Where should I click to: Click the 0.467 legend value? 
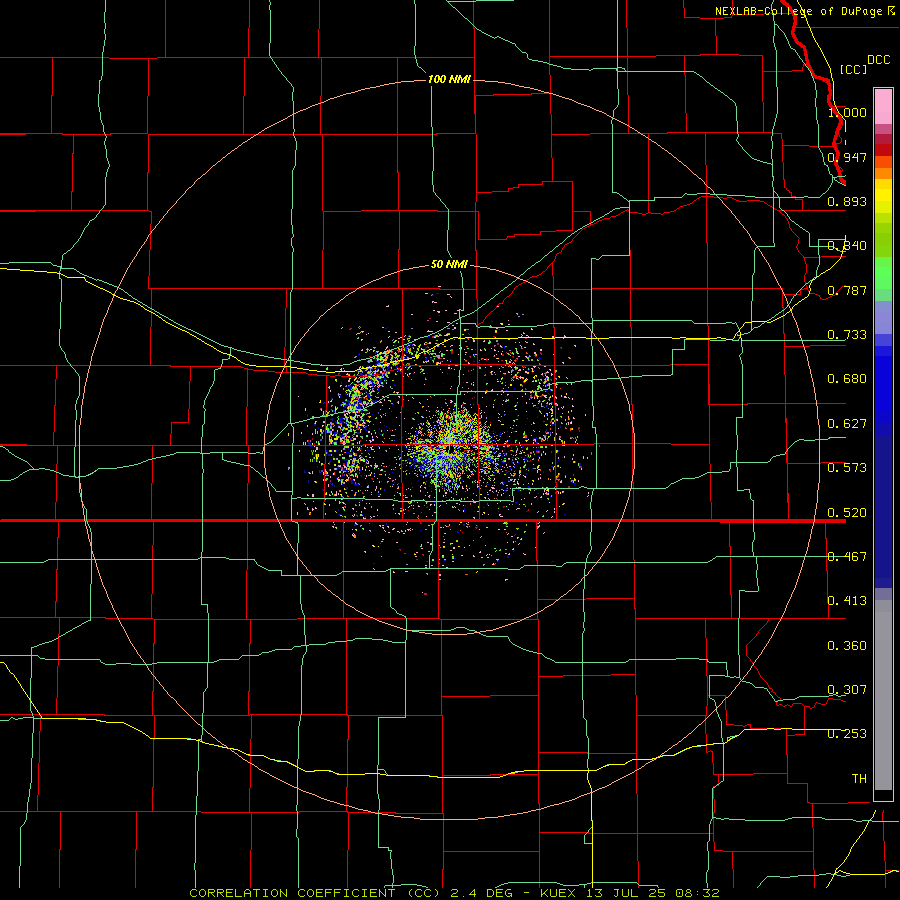847,557
